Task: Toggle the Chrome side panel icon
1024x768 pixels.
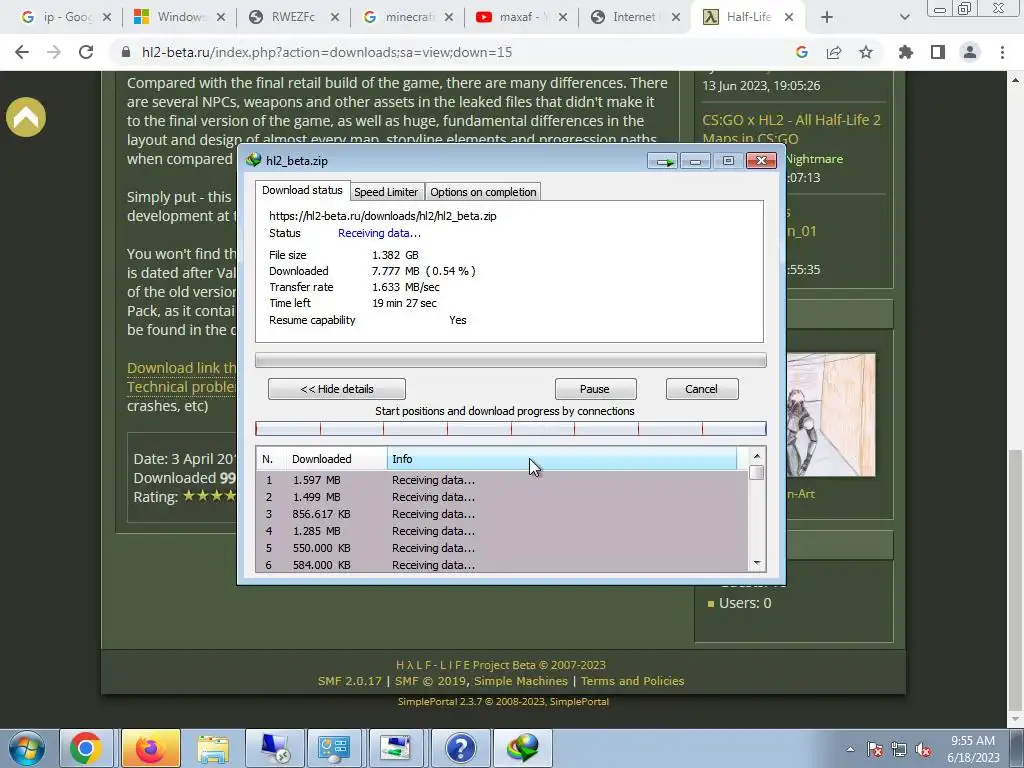Action: (x=938, y=52)
